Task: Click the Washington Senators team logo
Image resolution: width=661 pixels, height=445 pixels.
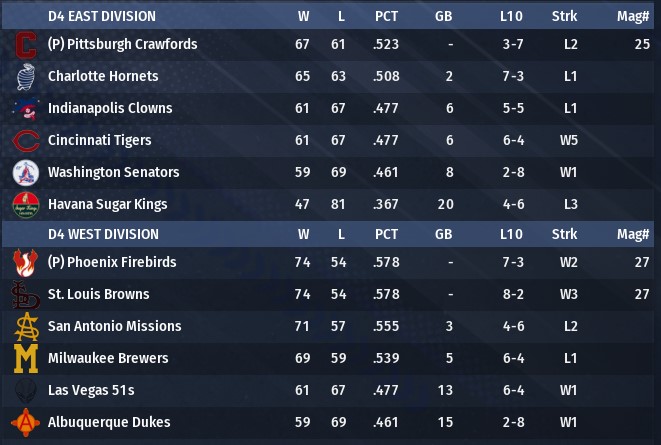Action: [x=25, y=173]
